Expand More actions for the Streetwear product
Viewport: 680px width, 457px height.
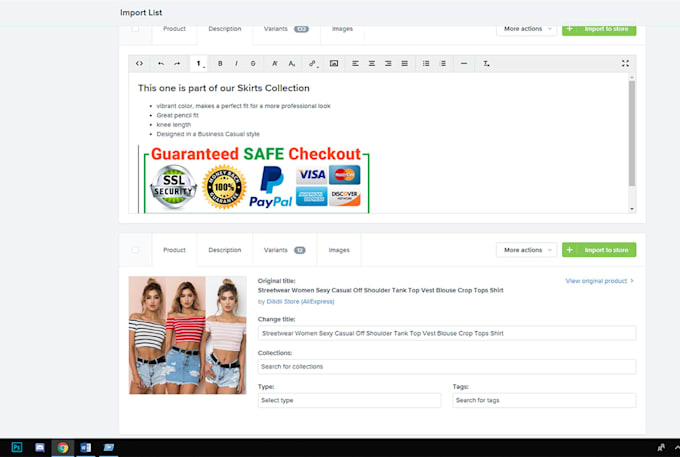point(526,250)
